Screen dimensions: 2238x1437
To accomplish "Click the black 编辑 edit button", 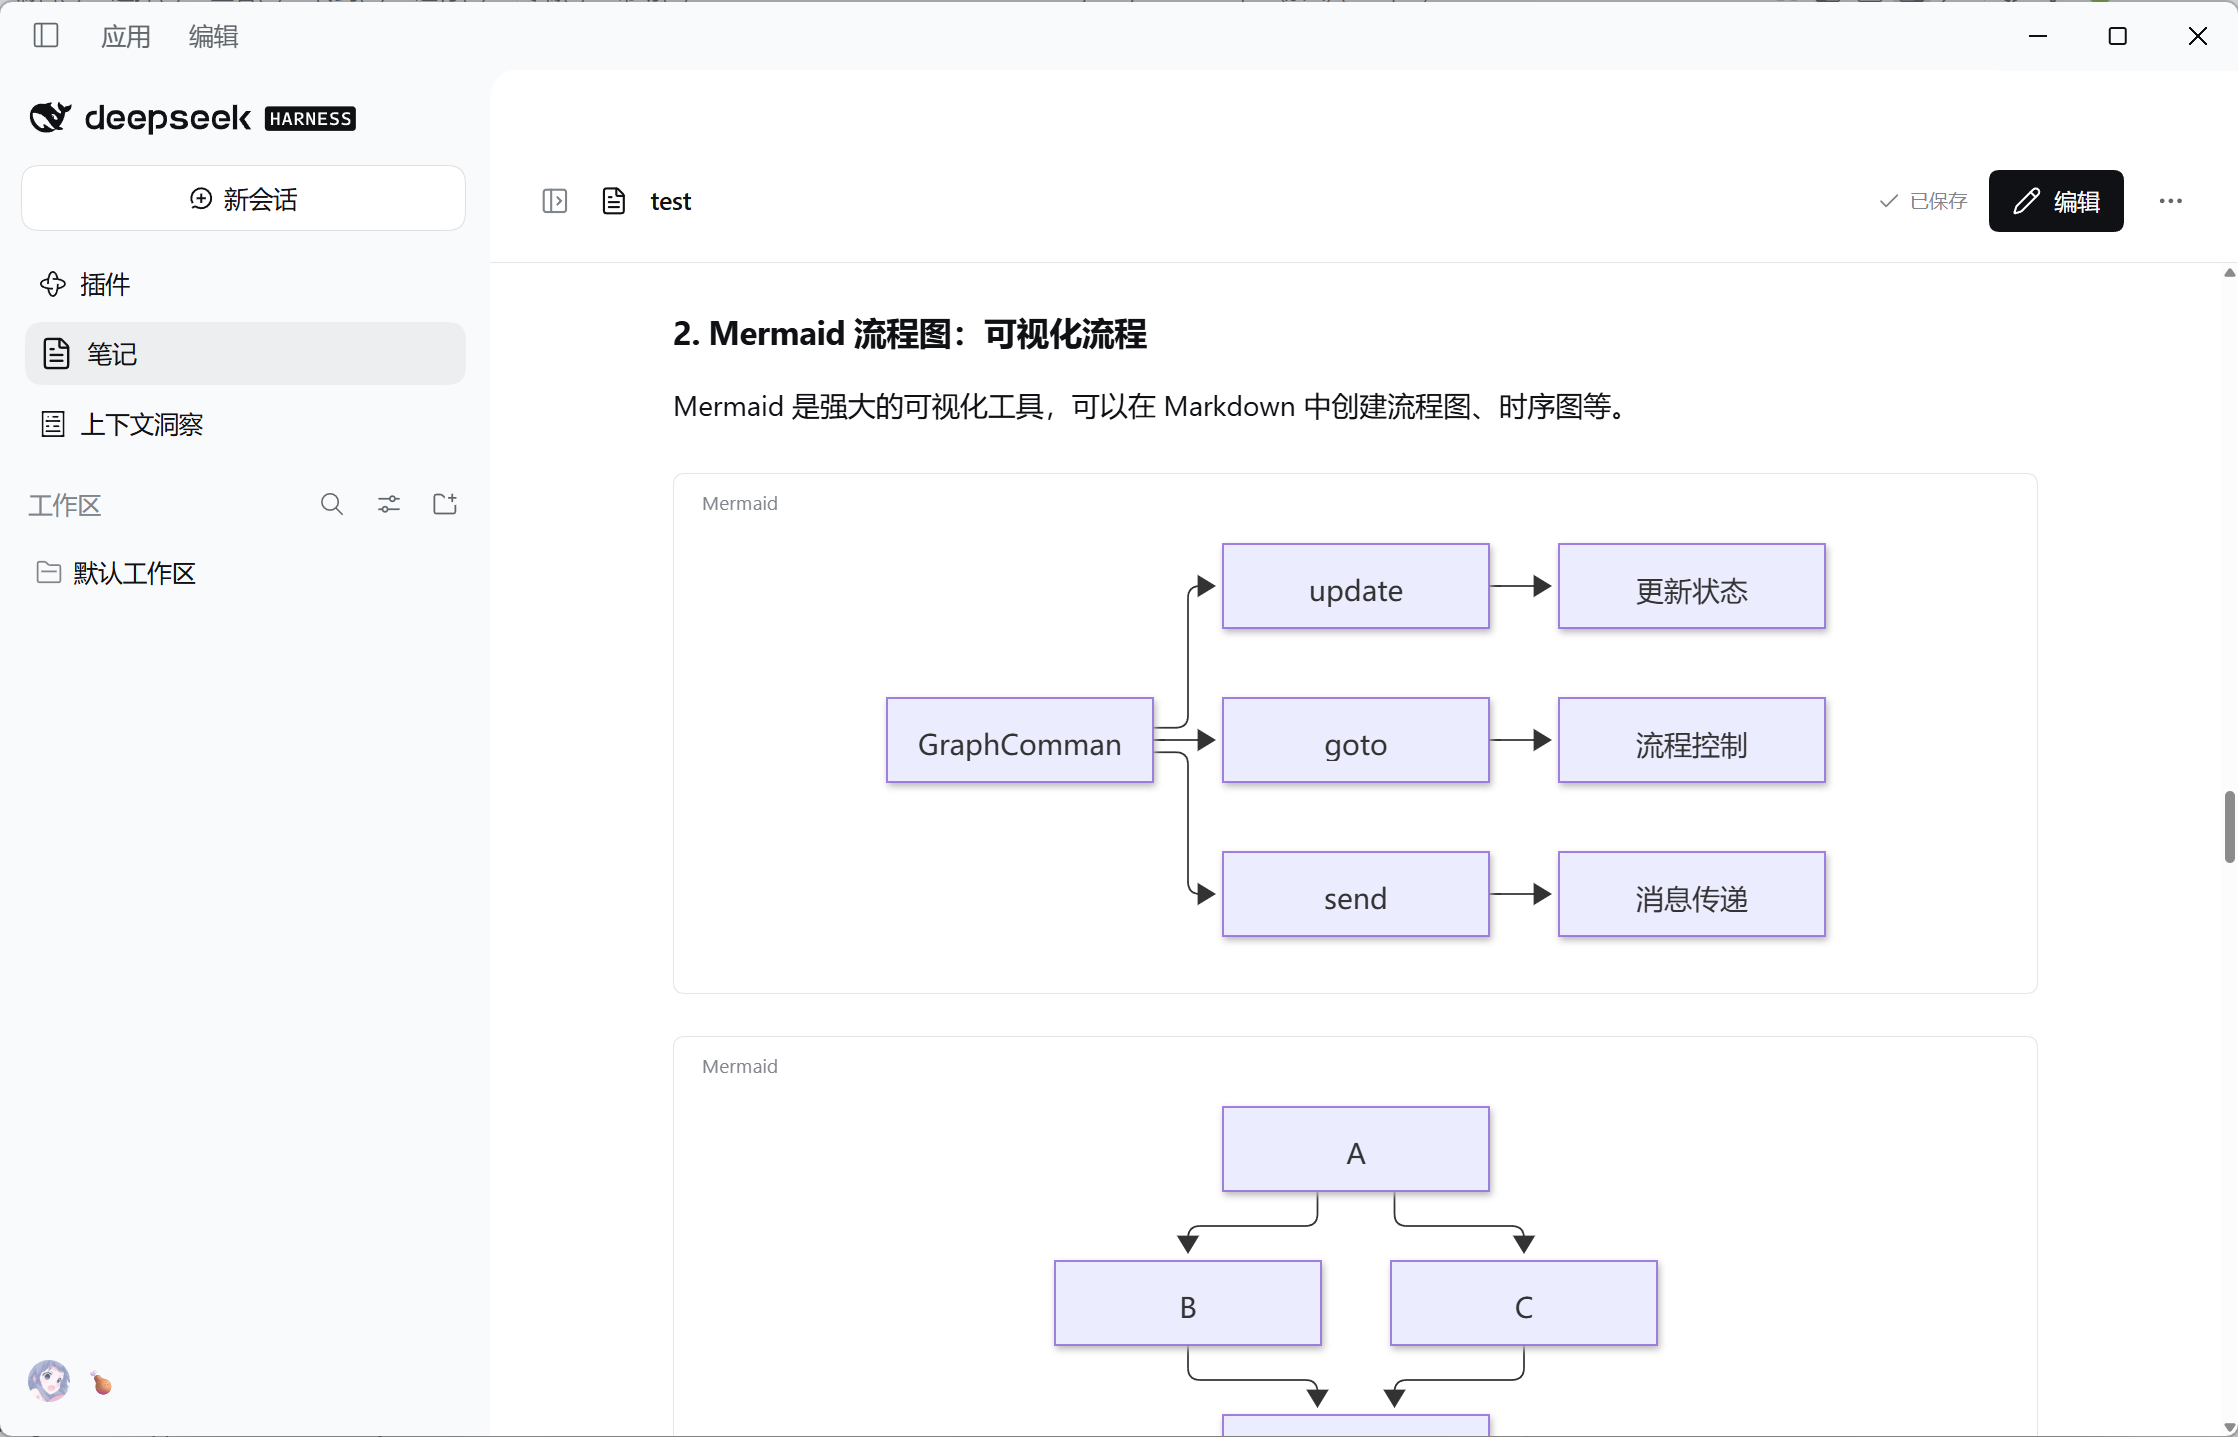I will coord(2056,201).
